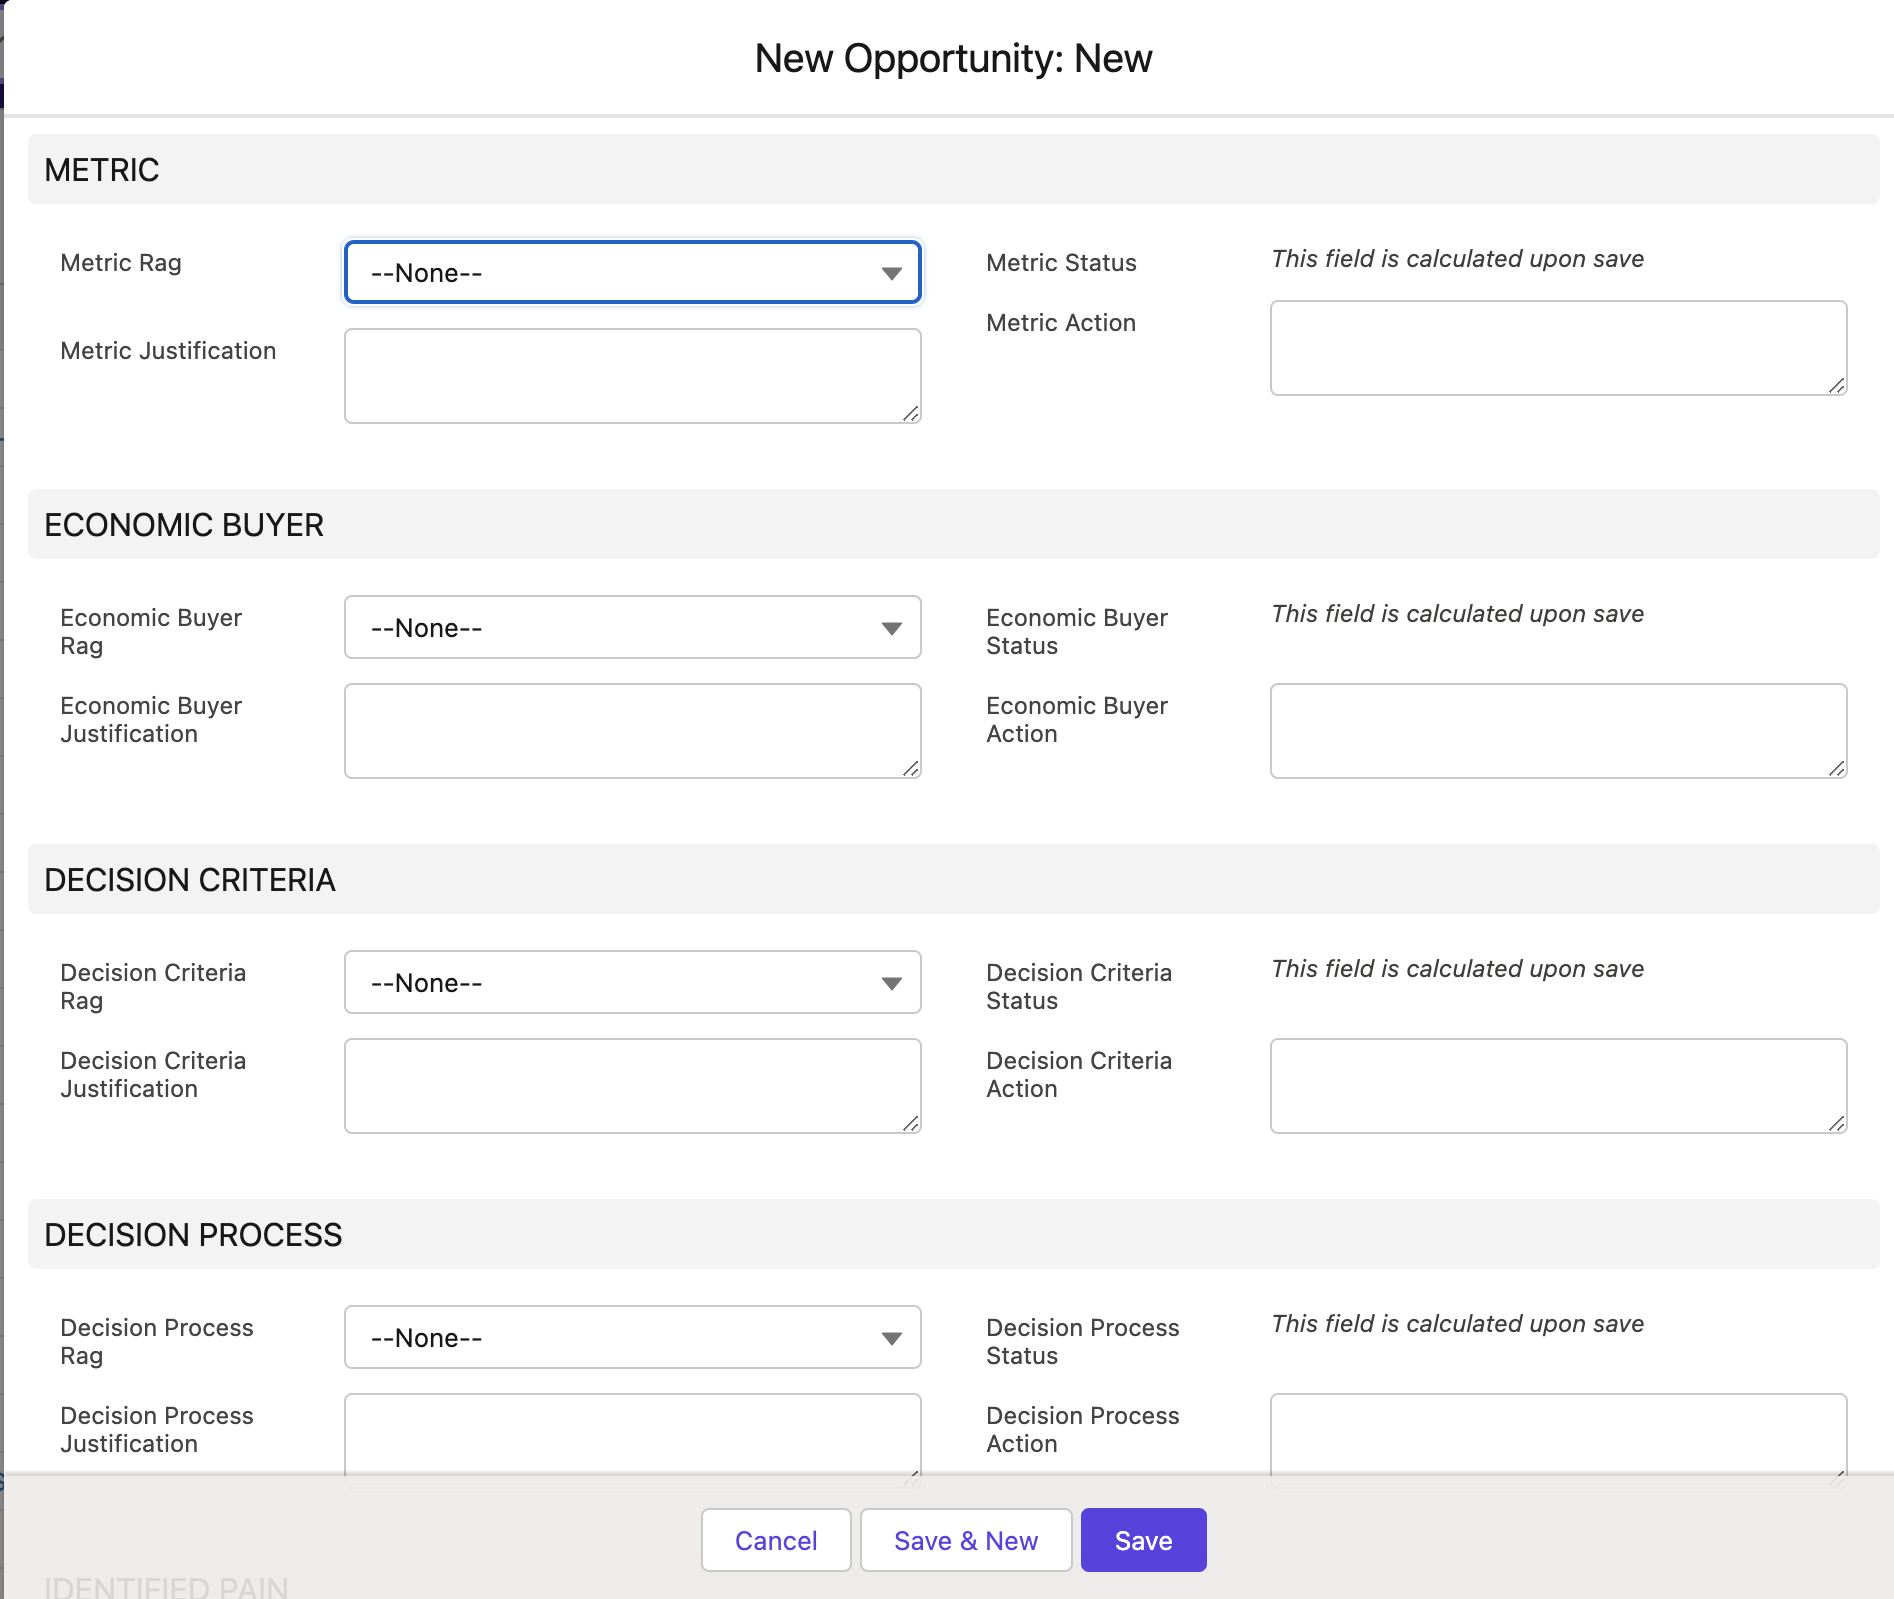Expand the Economic Buyer Rag picklist
The width and height of the screenshot is (1894, 1599).
(632, 627)
